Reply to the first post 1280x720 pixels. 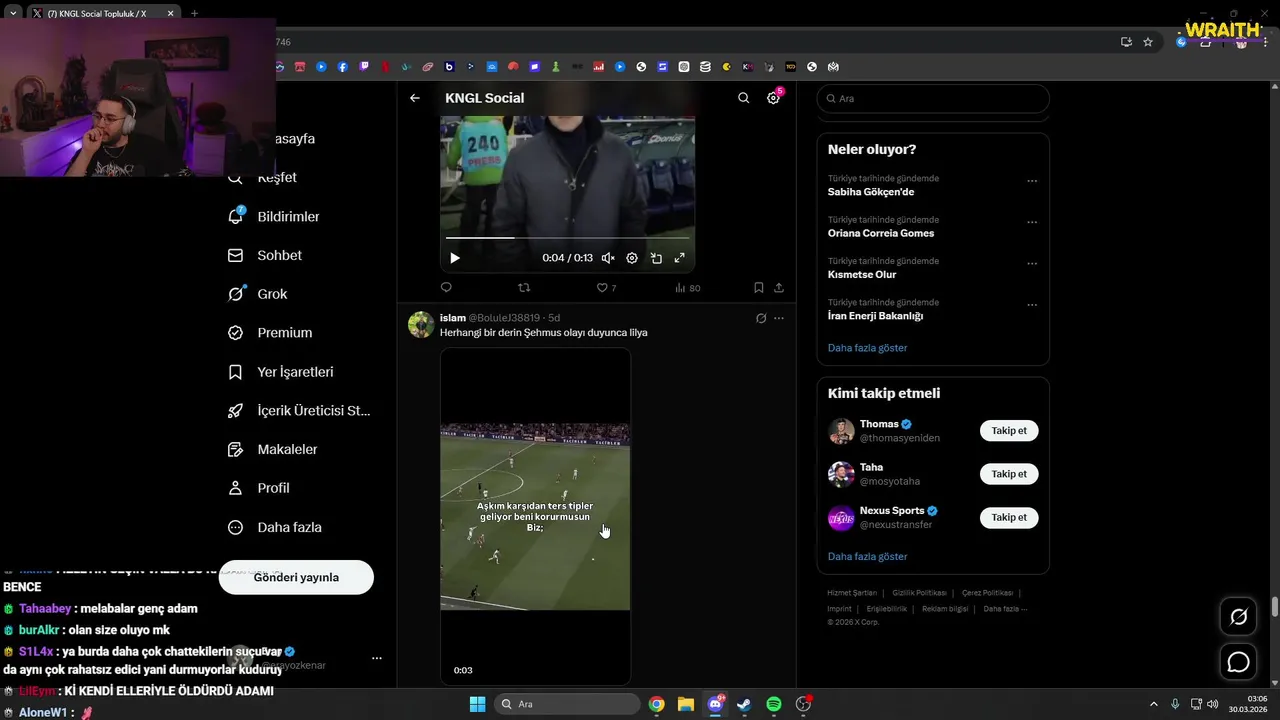(x=446, y=288)
